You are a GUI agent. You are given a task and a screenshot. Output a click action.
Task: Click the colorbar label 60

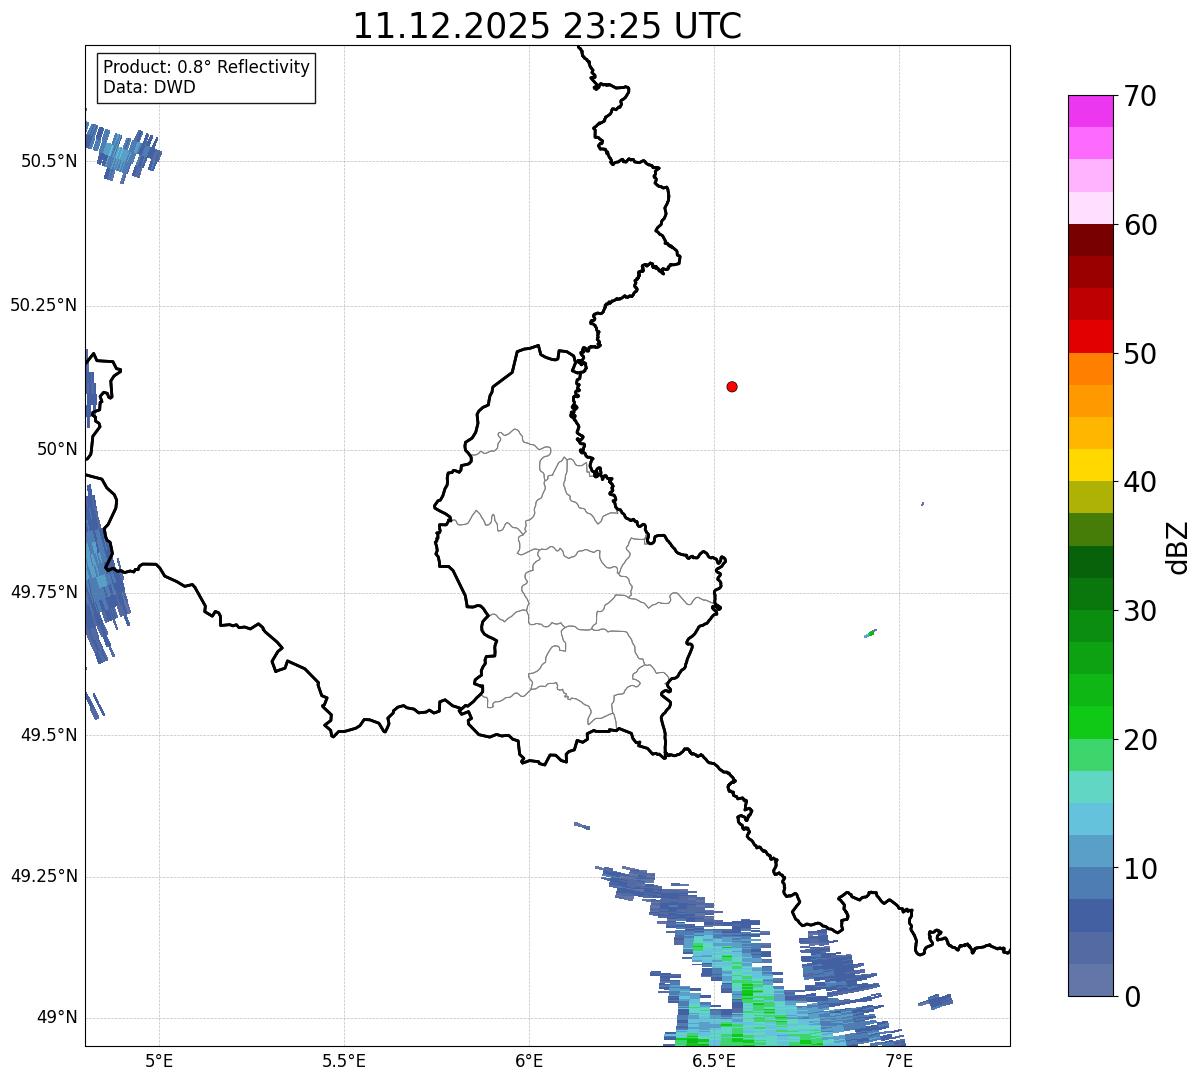1140,225
